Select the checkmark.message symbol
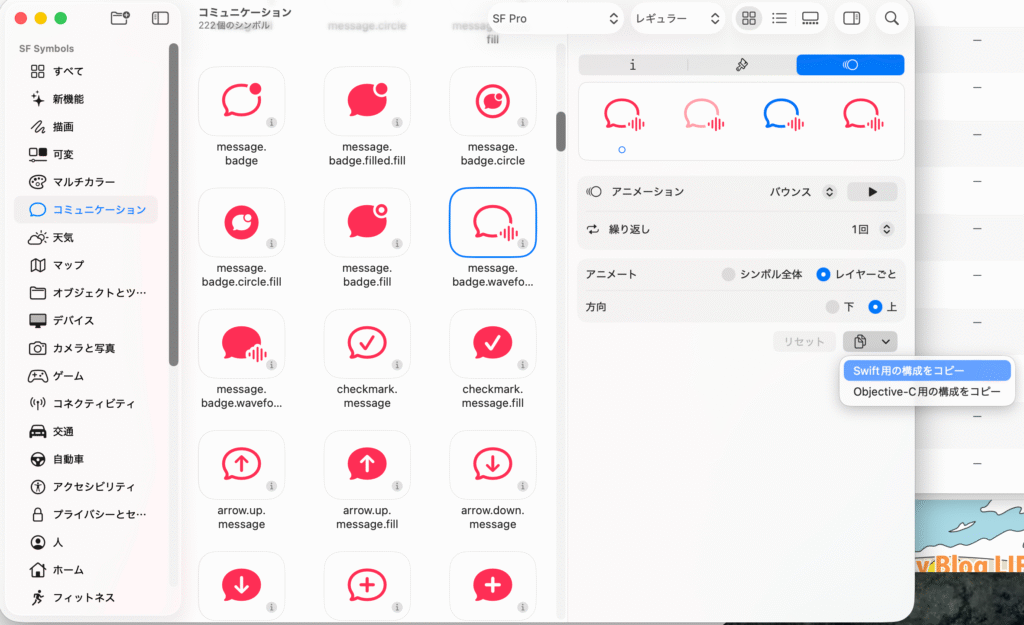The width and height of the screenshot is (1024, 625). (367, 344)
